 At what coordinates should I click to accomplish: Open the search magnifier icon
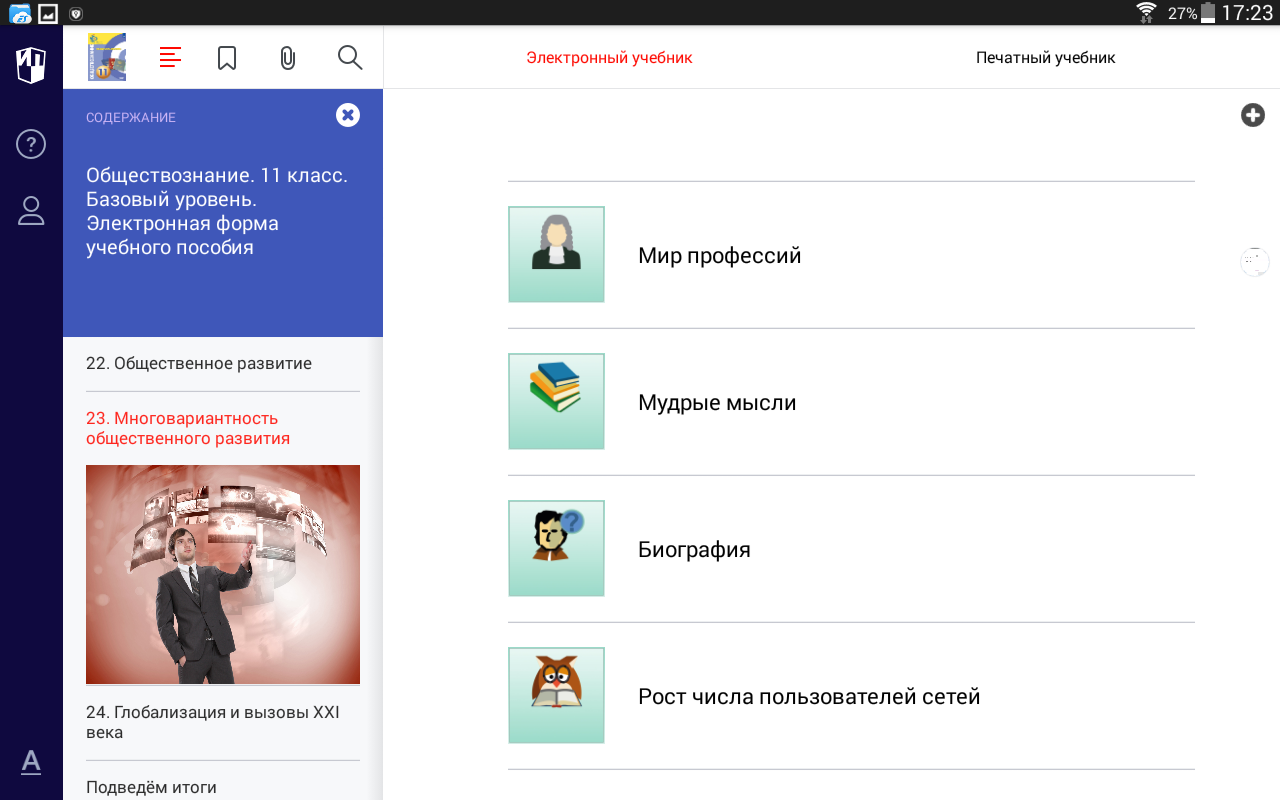[350, 57]
